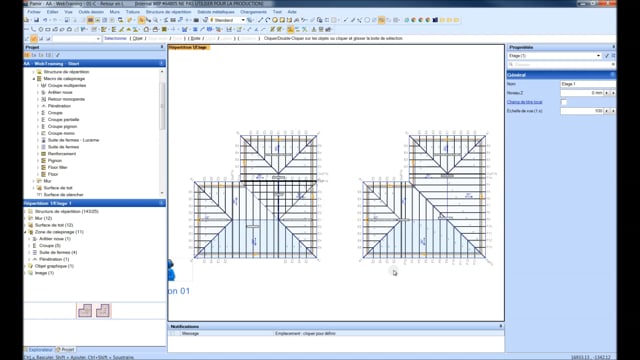Switch to the Projet bottom tab

65,350
